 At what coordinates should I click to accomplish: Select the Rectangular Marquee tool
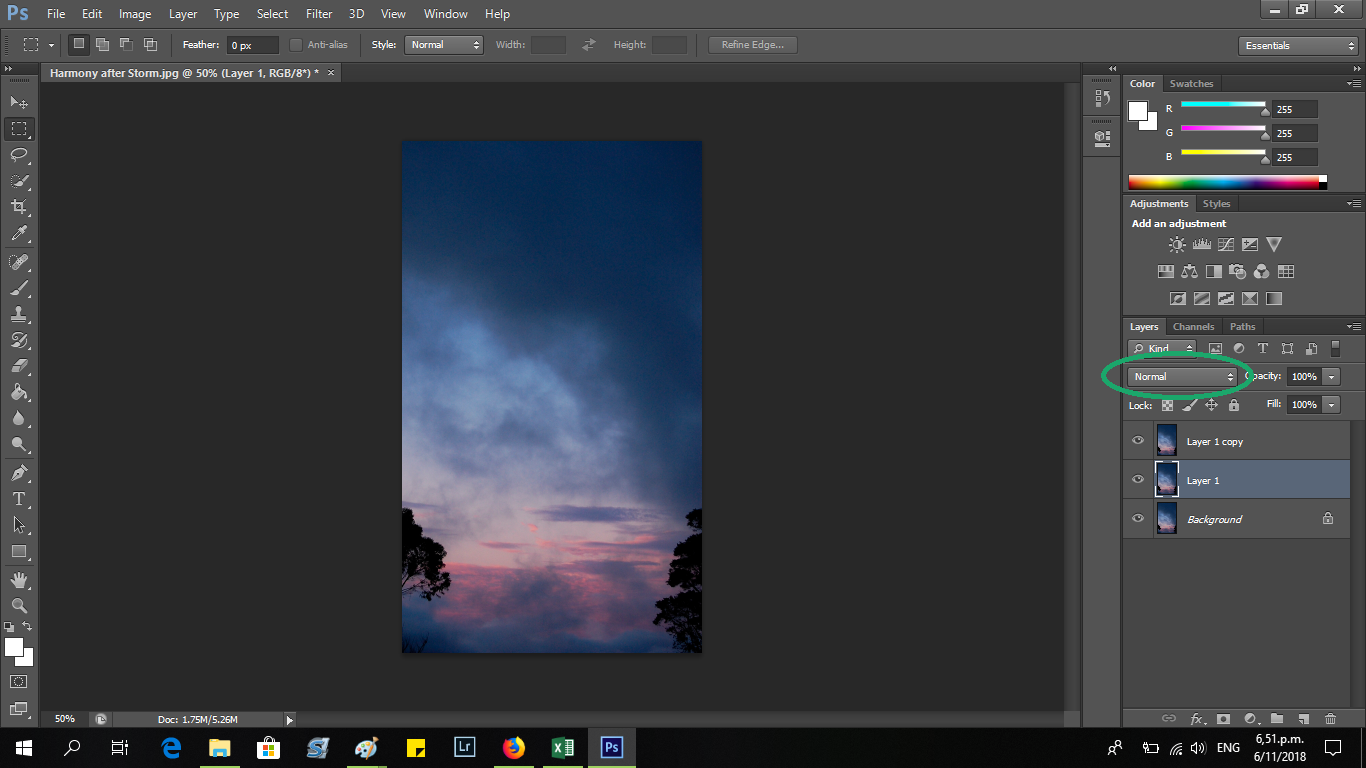(19, 129)
